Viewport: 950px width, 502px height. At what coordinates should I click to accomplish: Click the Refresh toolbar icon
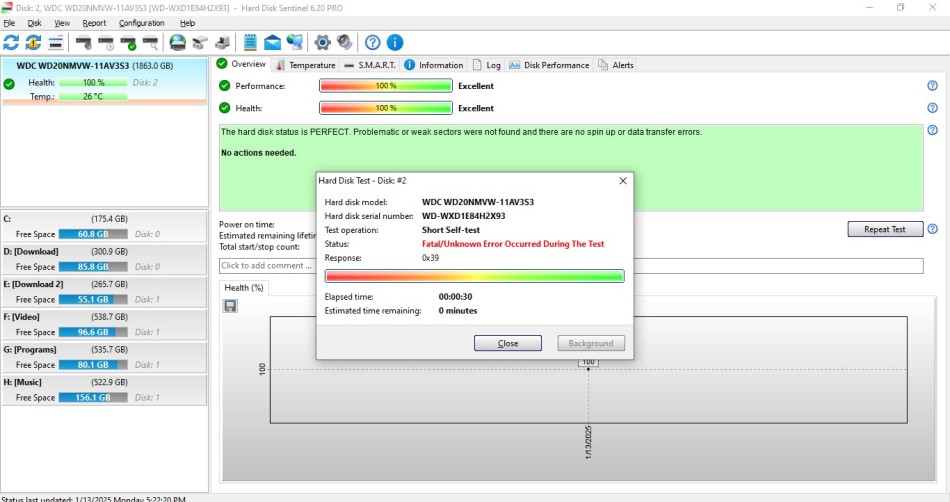pos(11,42)
